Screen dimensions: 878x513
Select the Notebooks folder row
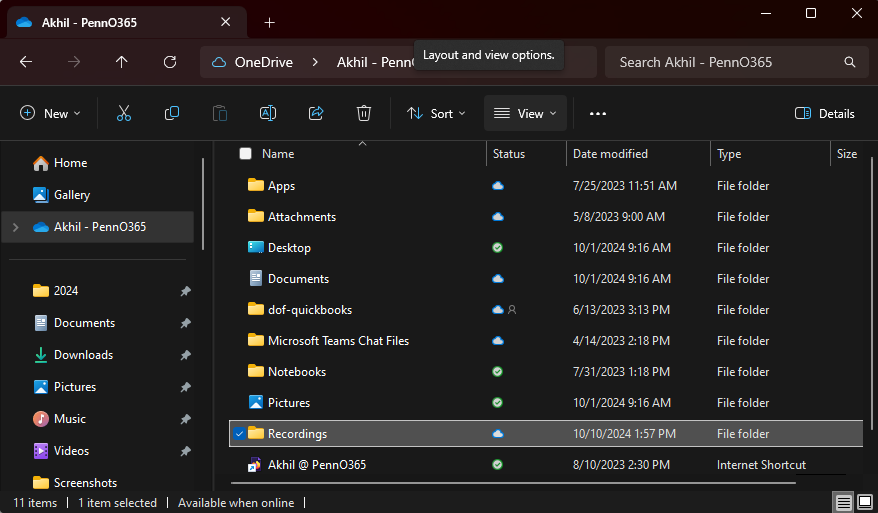click(546, 371)
